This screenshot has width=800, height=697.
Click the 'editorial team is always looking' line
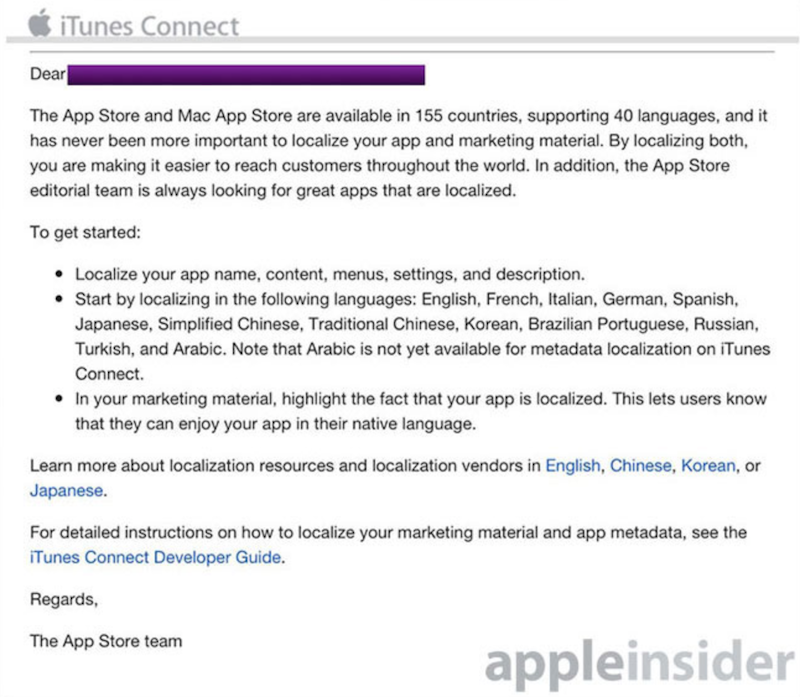[x=273, y=191]
